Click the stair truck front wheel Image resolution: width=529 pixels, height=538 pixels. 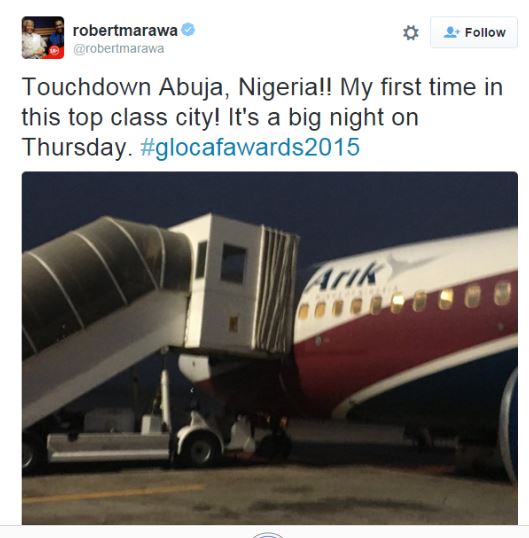201,450
